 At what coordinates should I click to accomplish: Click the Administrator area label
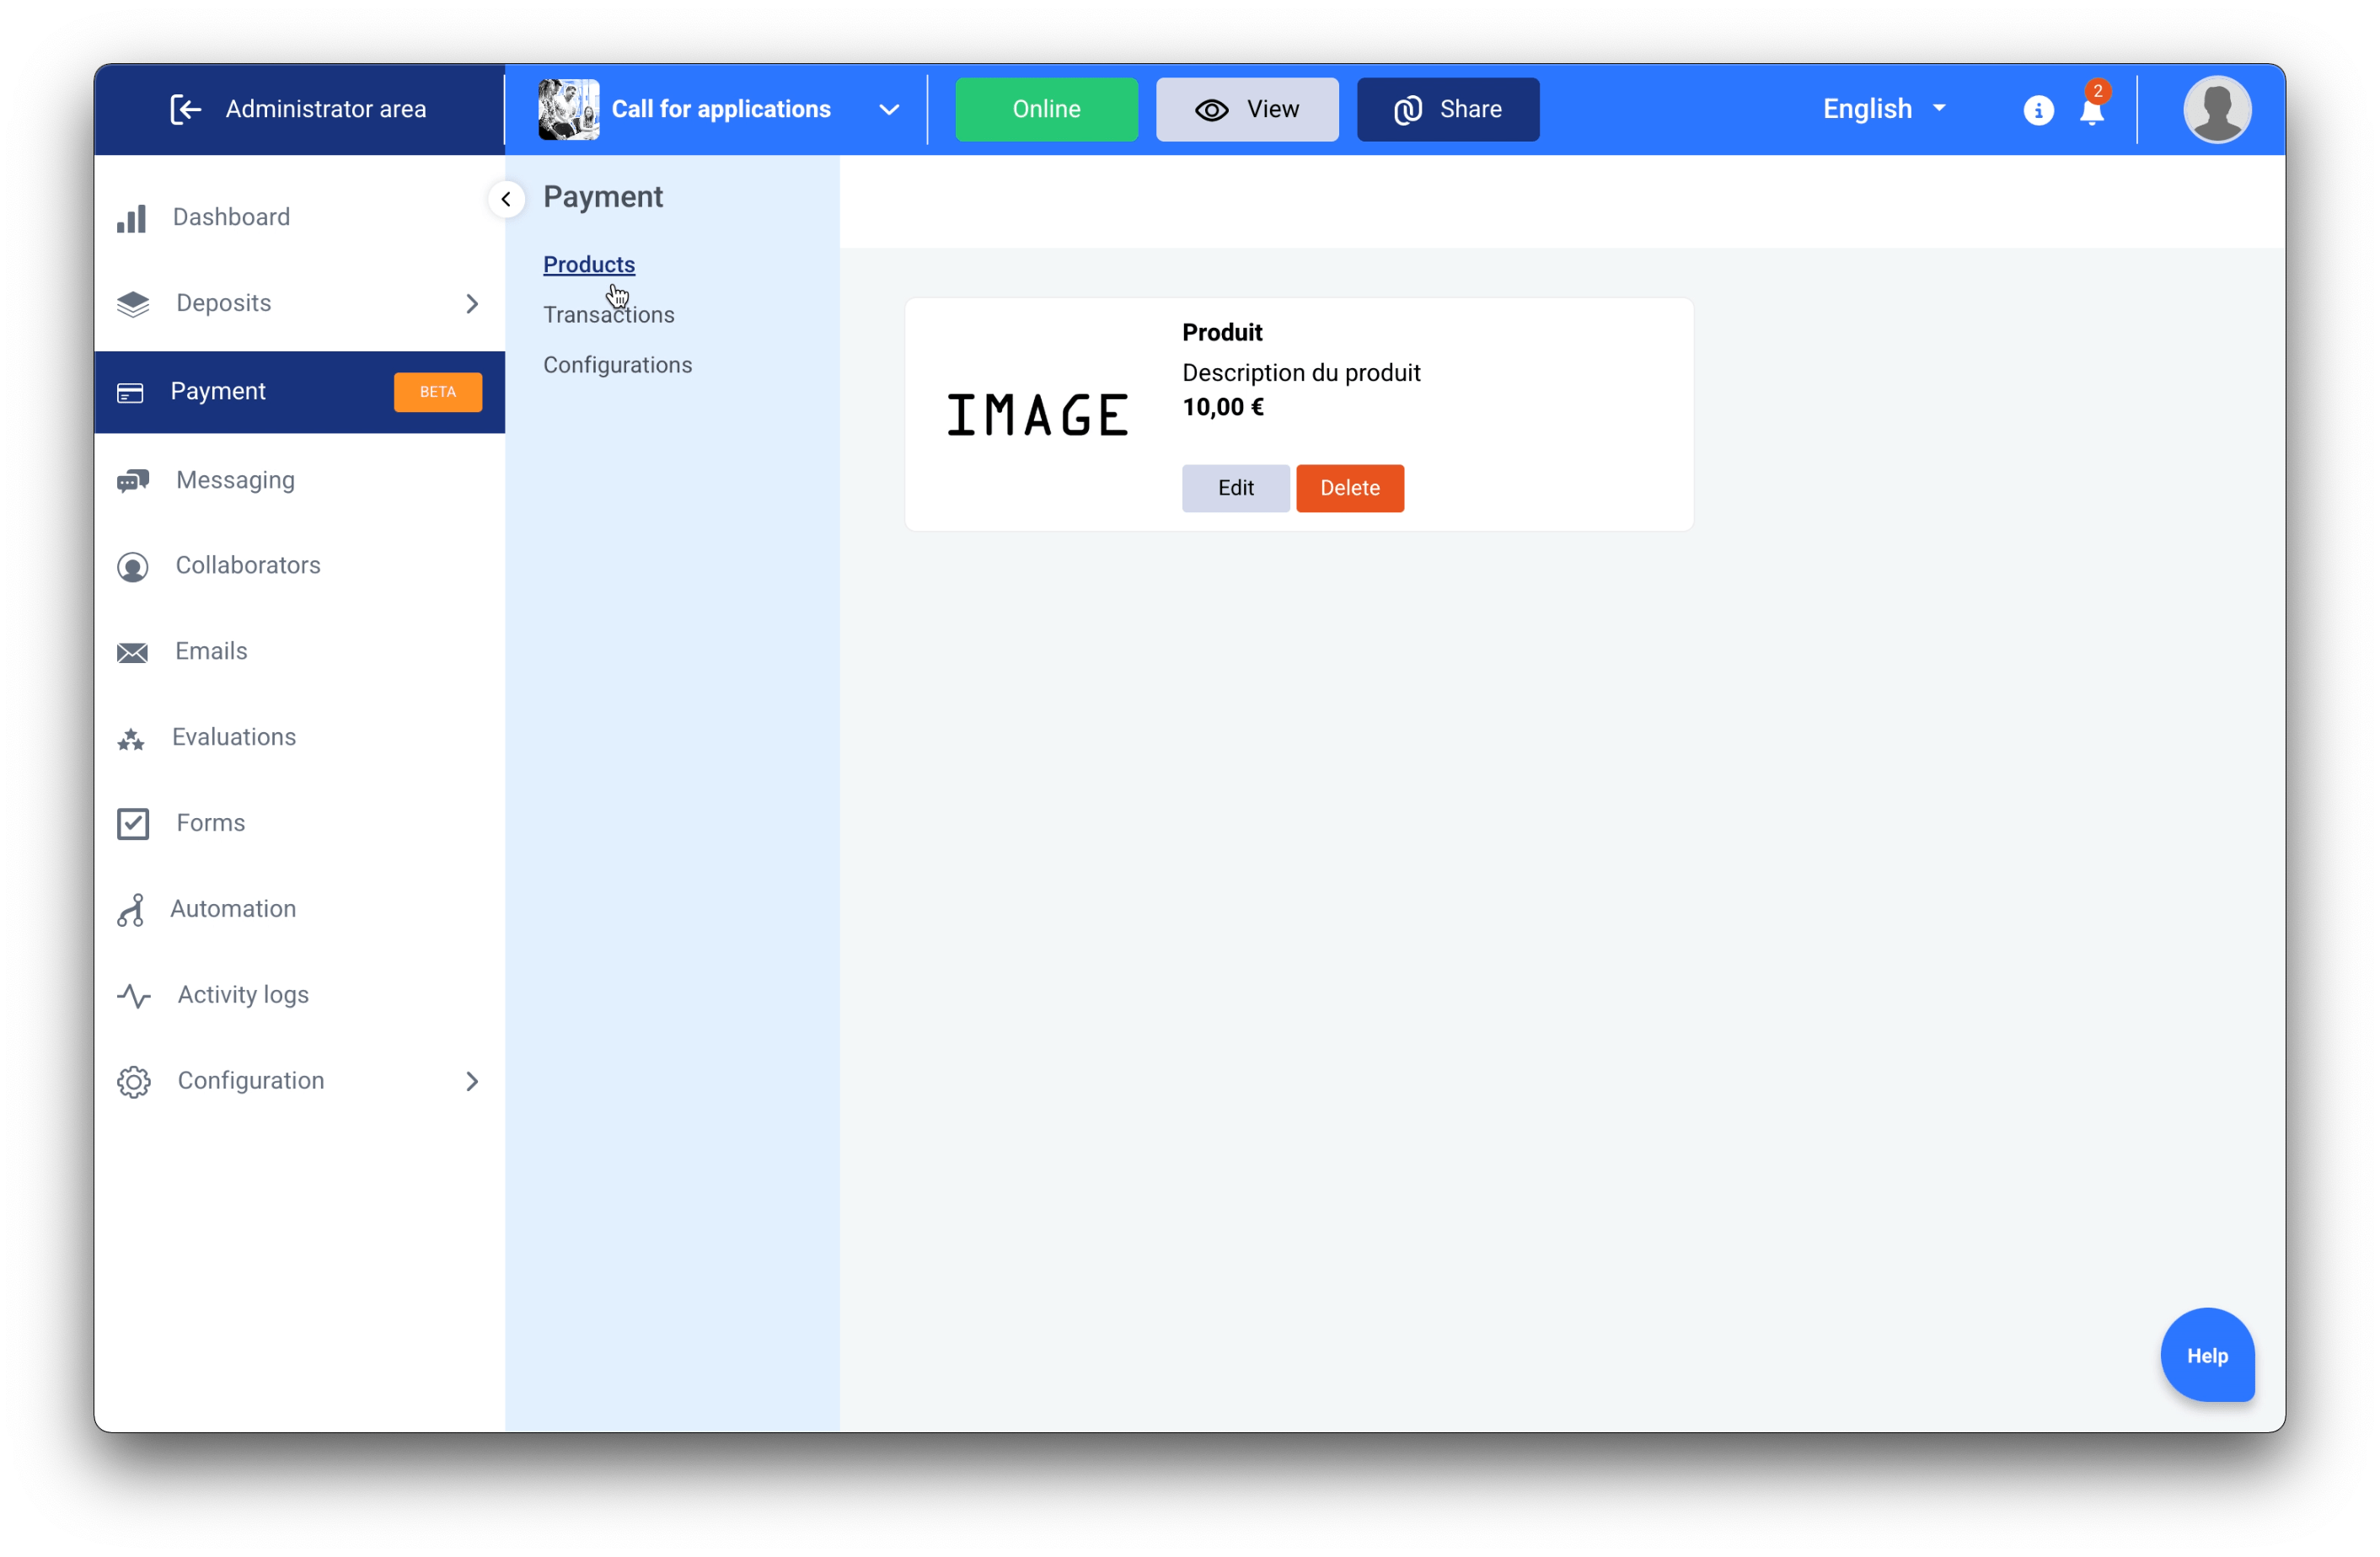326,109
